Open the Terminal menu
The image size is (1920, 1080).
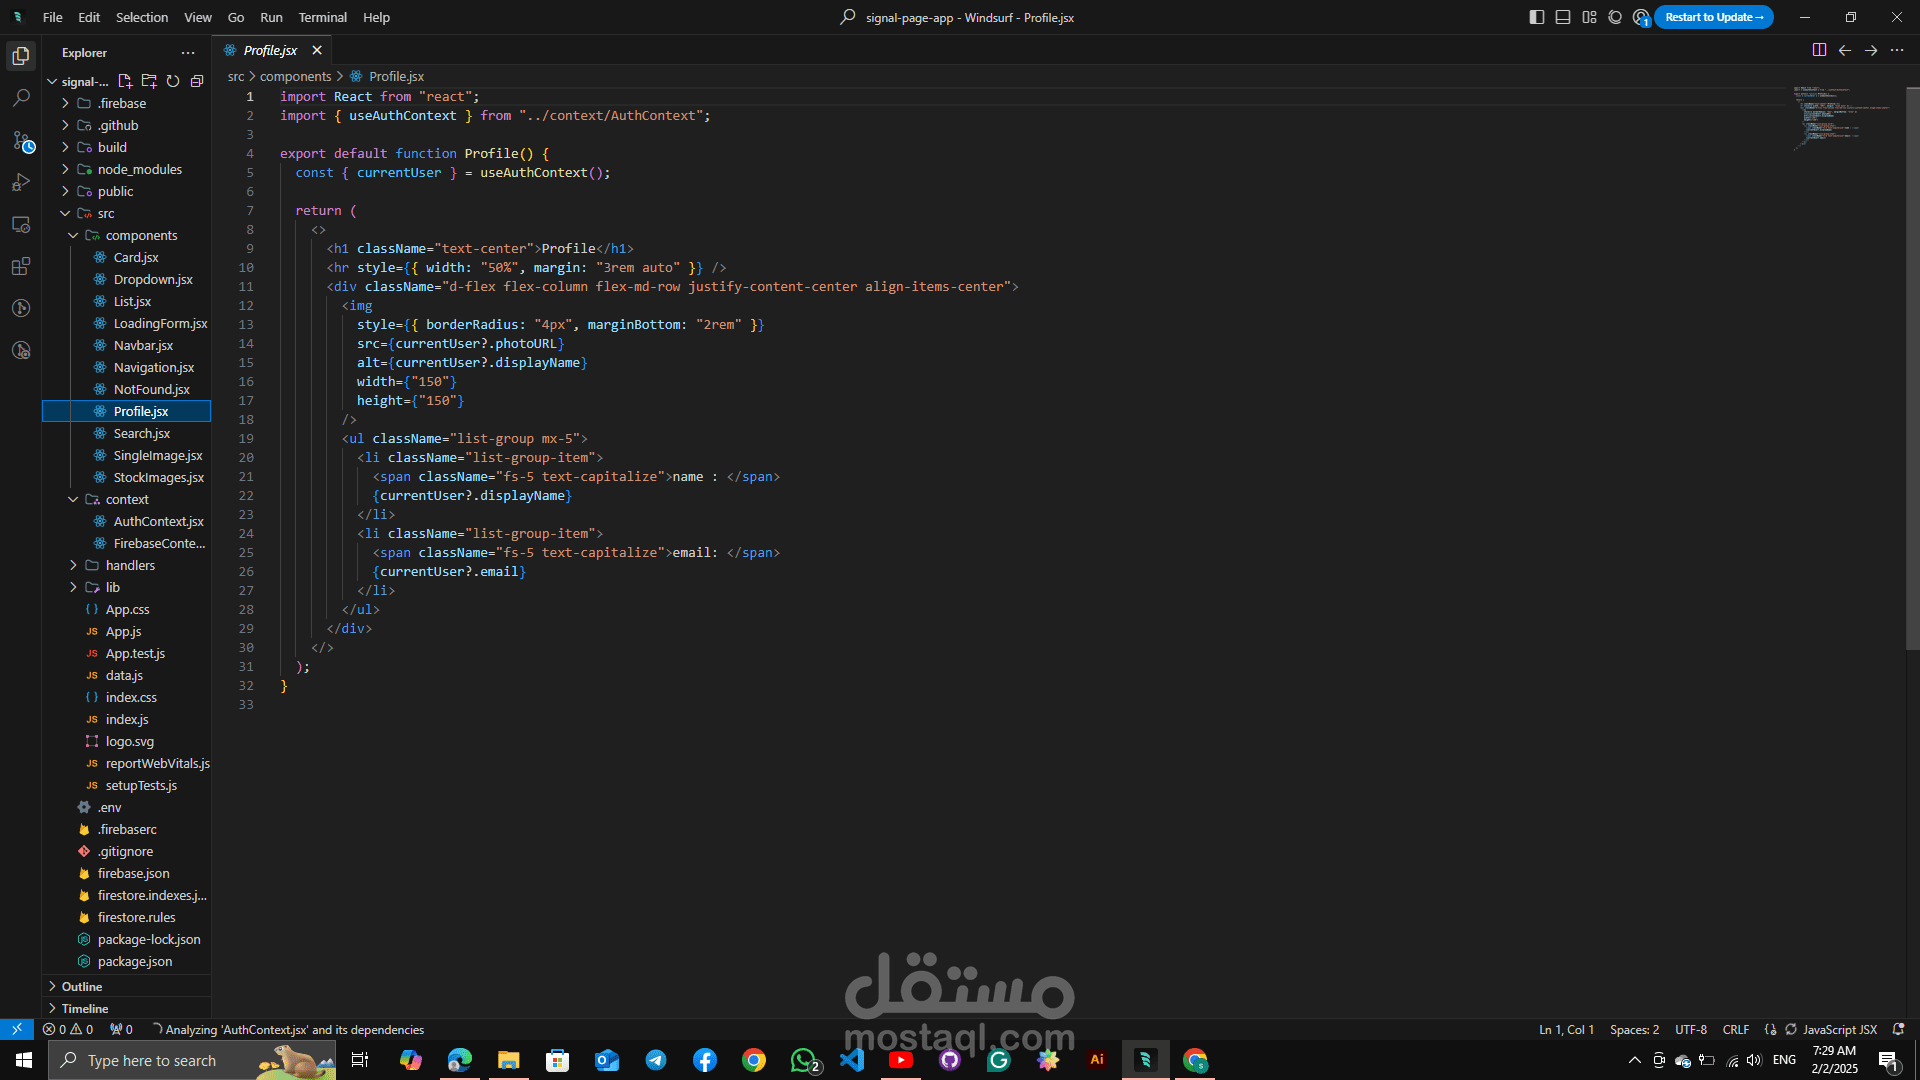(322, 17)
